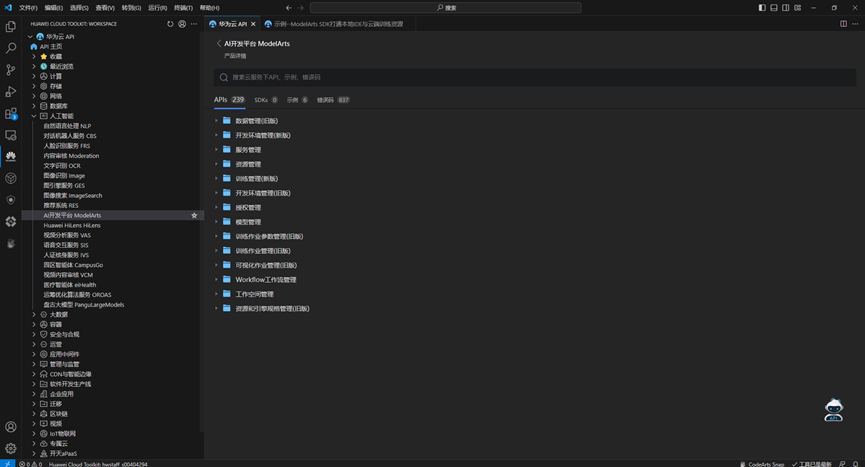
Task: Expand the 最近浏览 tree node
Action: [34, 66]
